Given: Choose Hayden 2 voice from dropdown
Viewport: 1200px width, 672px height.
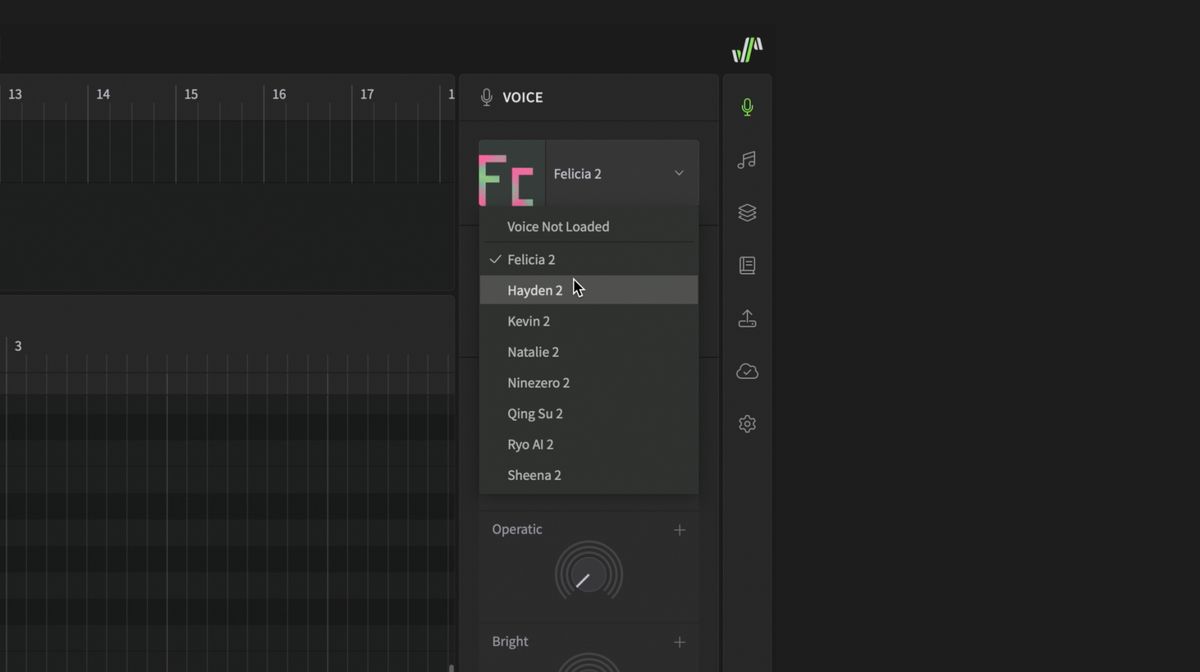Looking at the screenshot, I should 589,290.
